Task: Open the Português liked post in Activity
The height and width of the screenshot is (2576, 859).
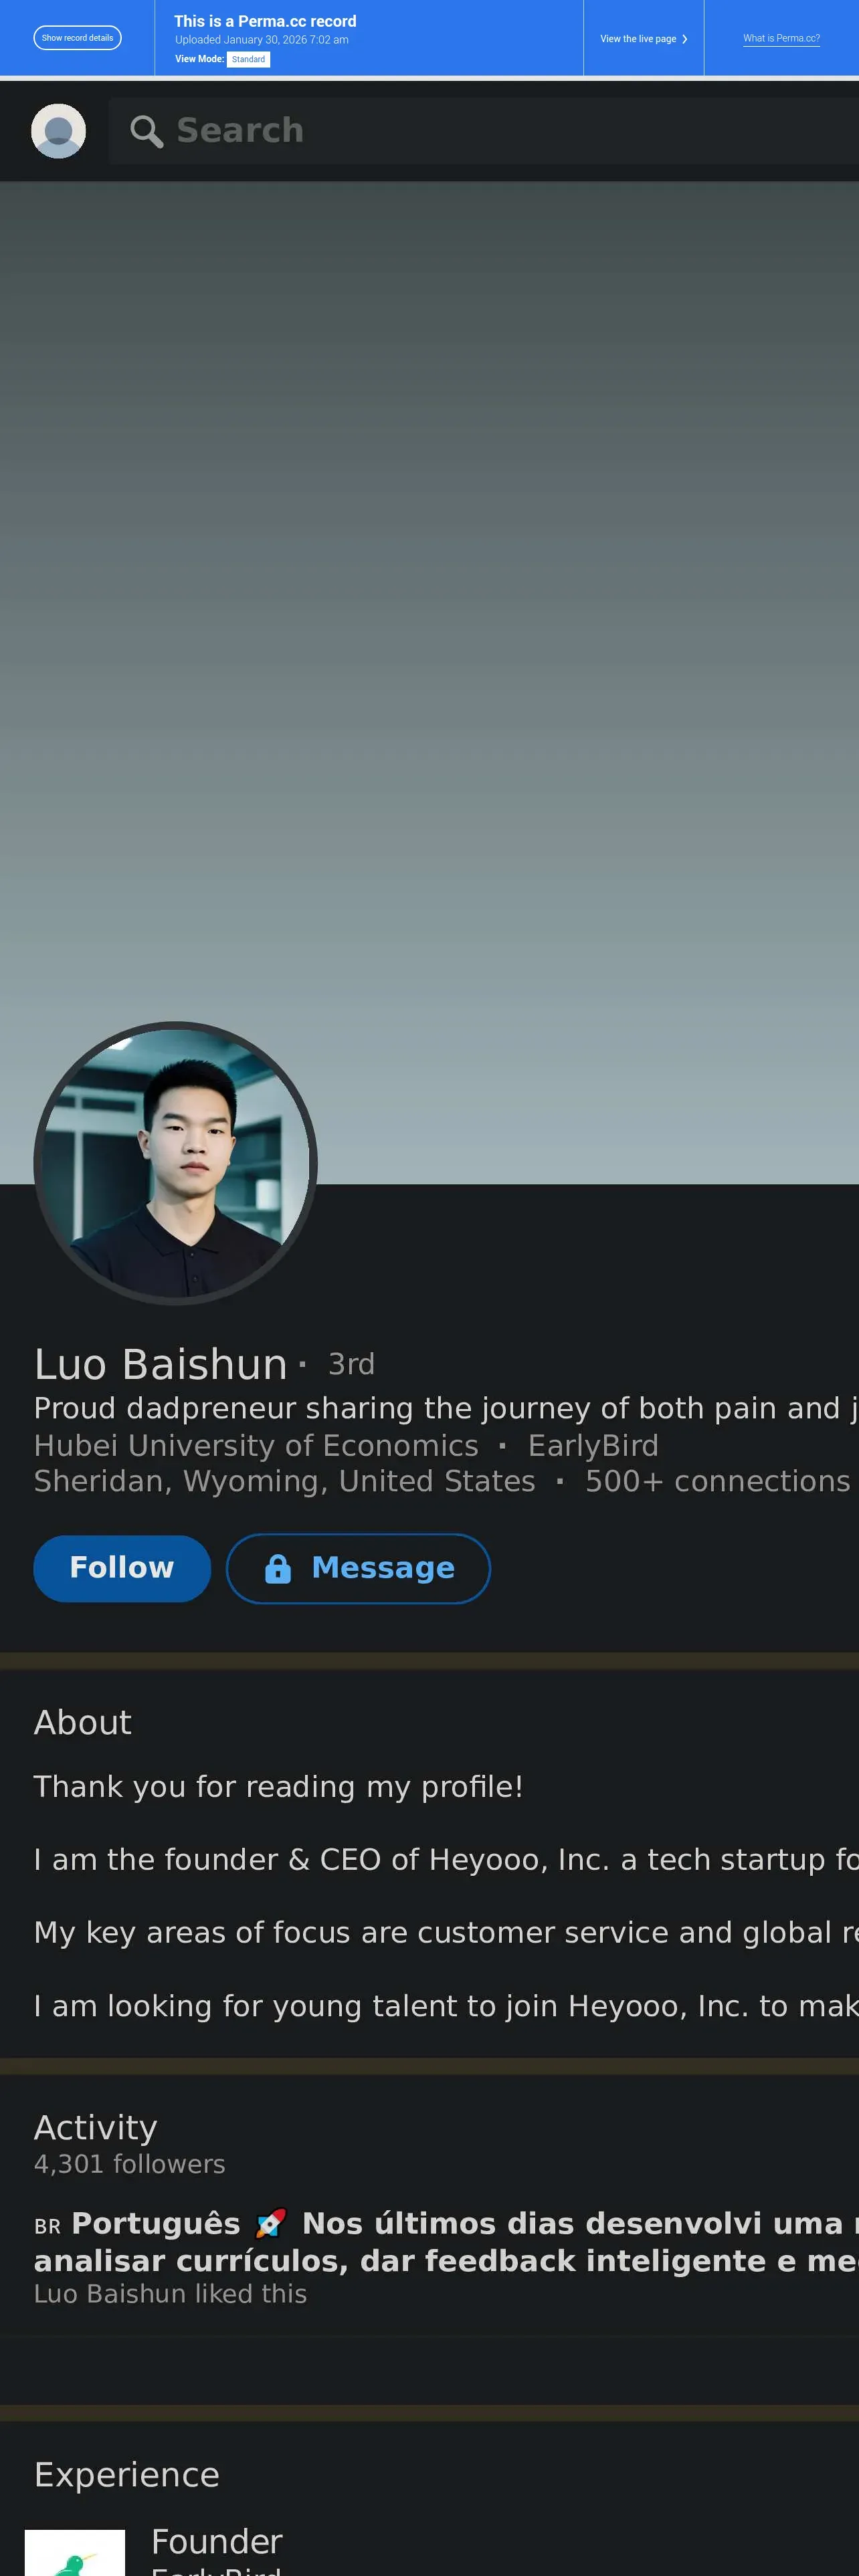Action: pyautogui.click(x=446, y=2242)
